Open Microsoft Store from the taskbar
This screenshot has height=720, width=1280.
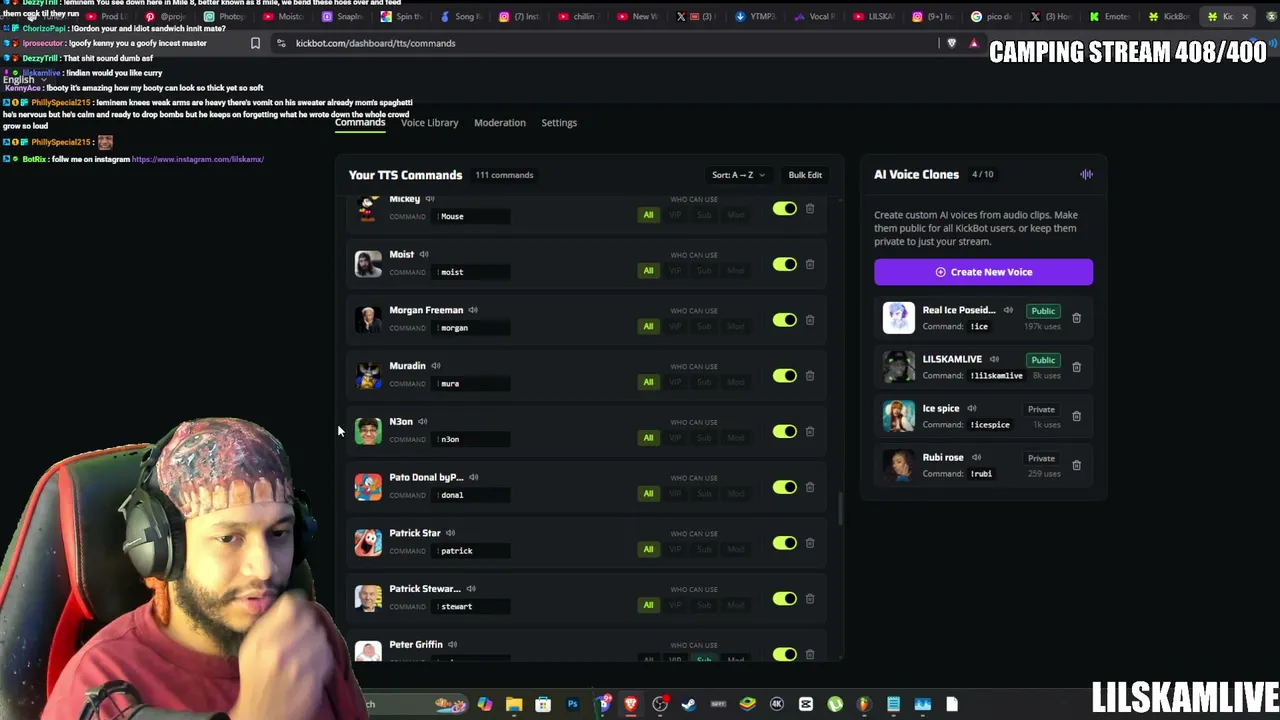pos(543,704)
